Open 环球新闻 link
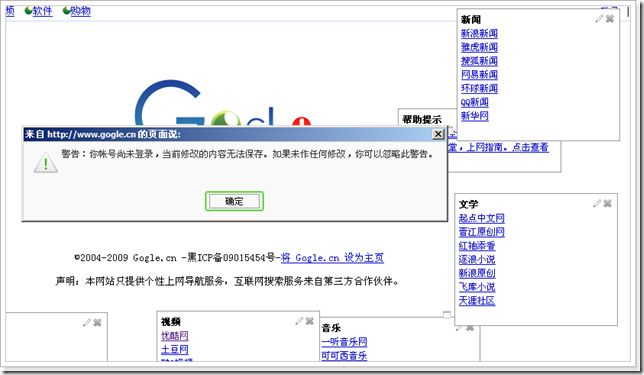The image size is (644, 375). (479, 88)
